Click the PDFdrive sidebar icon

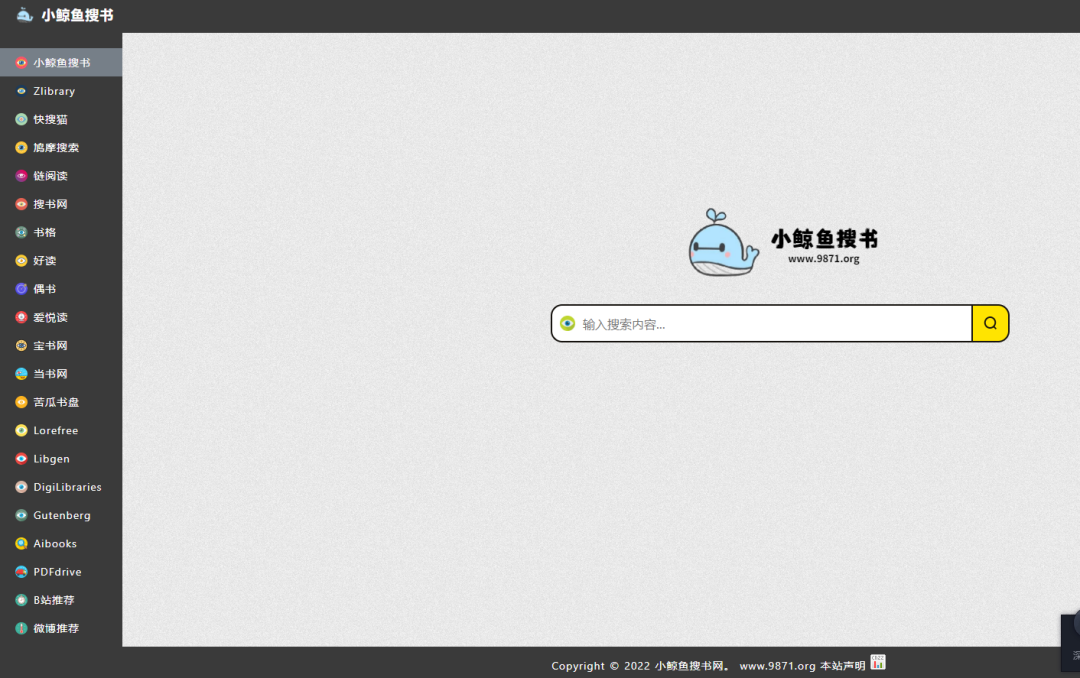(x=21, y=572)
